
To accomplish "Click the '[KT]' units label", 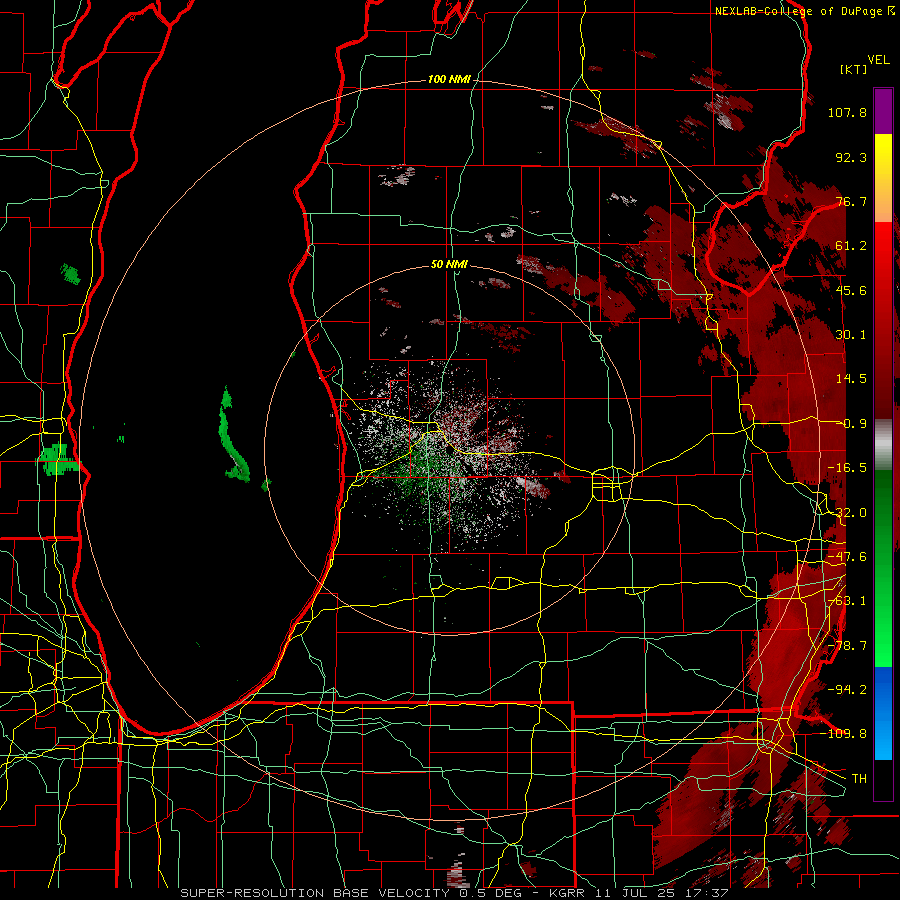I will coord(854,69).
